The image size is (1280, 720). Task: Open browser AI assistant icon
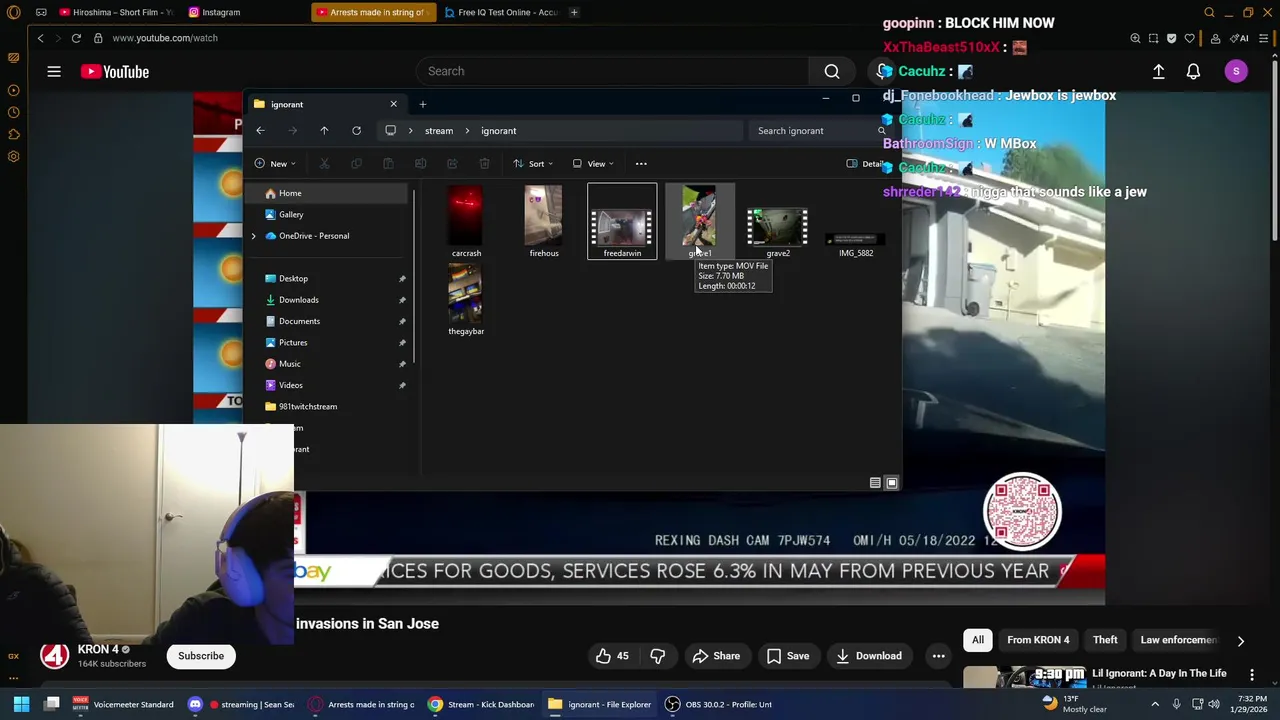(1239, 38)
